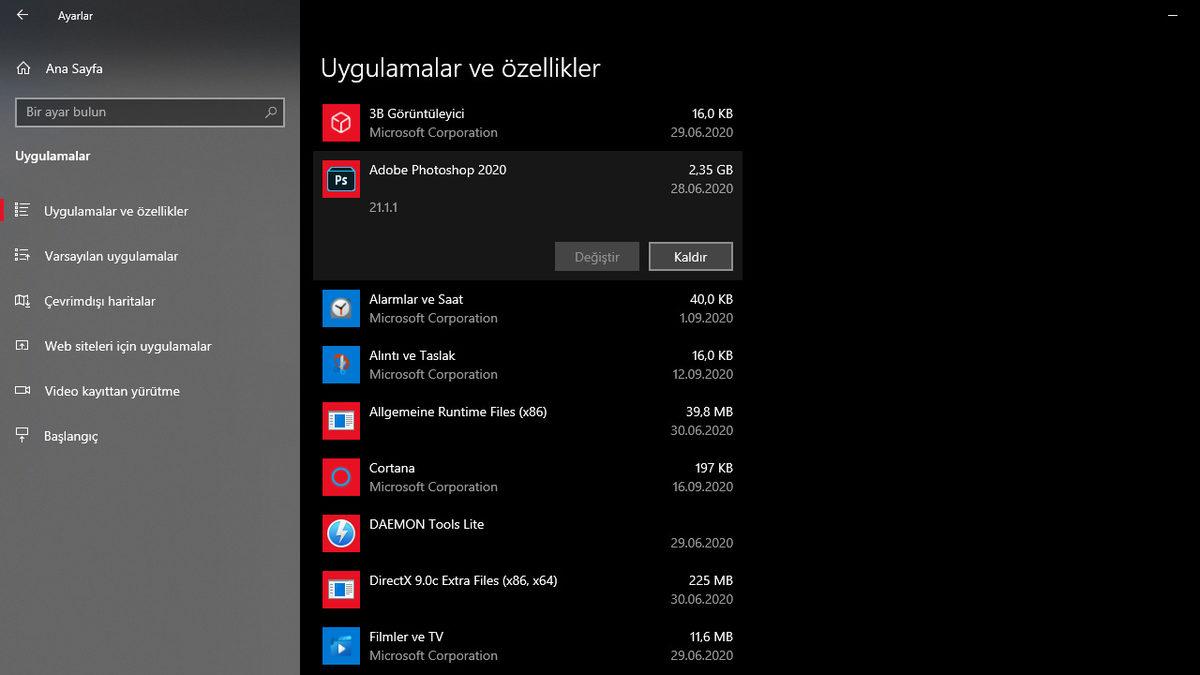Go to Ana Sayfa

pos(71,68)
